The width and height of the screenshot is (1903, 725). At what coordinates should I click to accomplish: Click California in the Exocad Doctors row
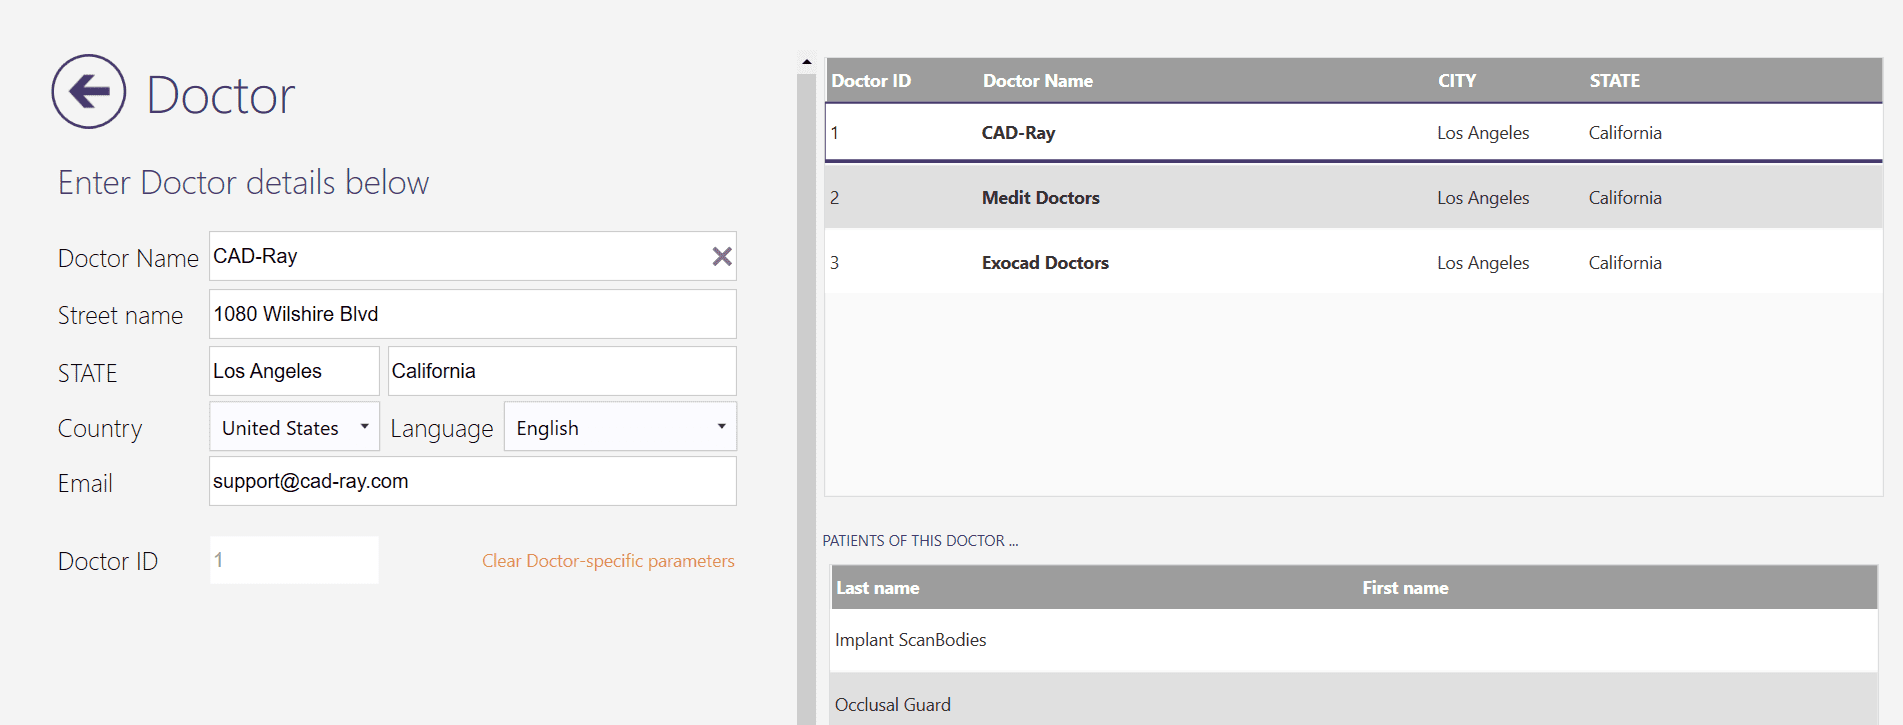[x=1625, y=263]
